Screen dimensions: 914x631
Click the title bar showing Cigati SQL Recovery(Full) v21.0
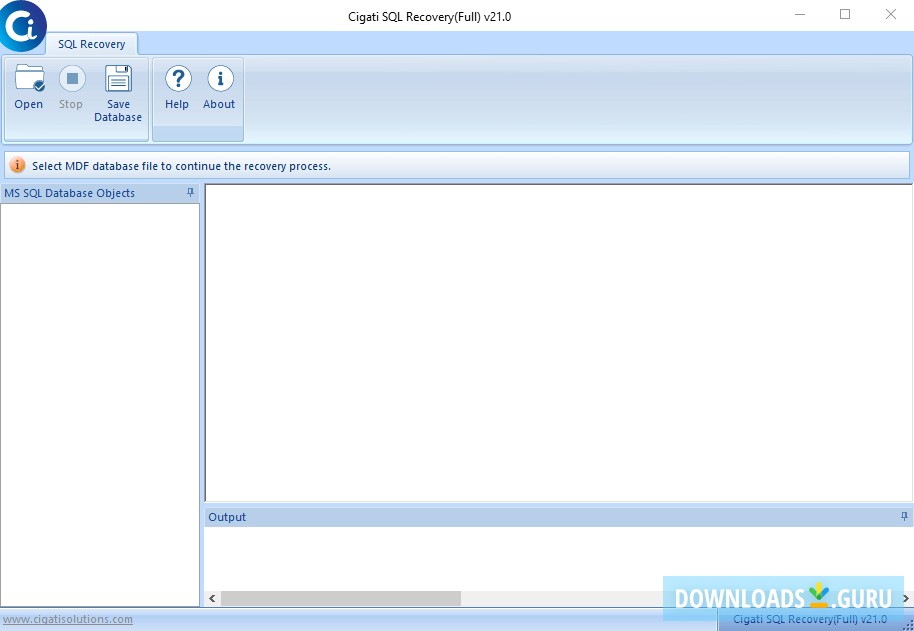pos(430,15)
